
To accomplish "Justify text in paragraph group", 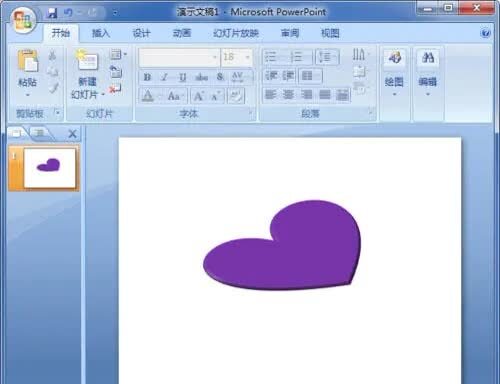I will click(325, 95).
